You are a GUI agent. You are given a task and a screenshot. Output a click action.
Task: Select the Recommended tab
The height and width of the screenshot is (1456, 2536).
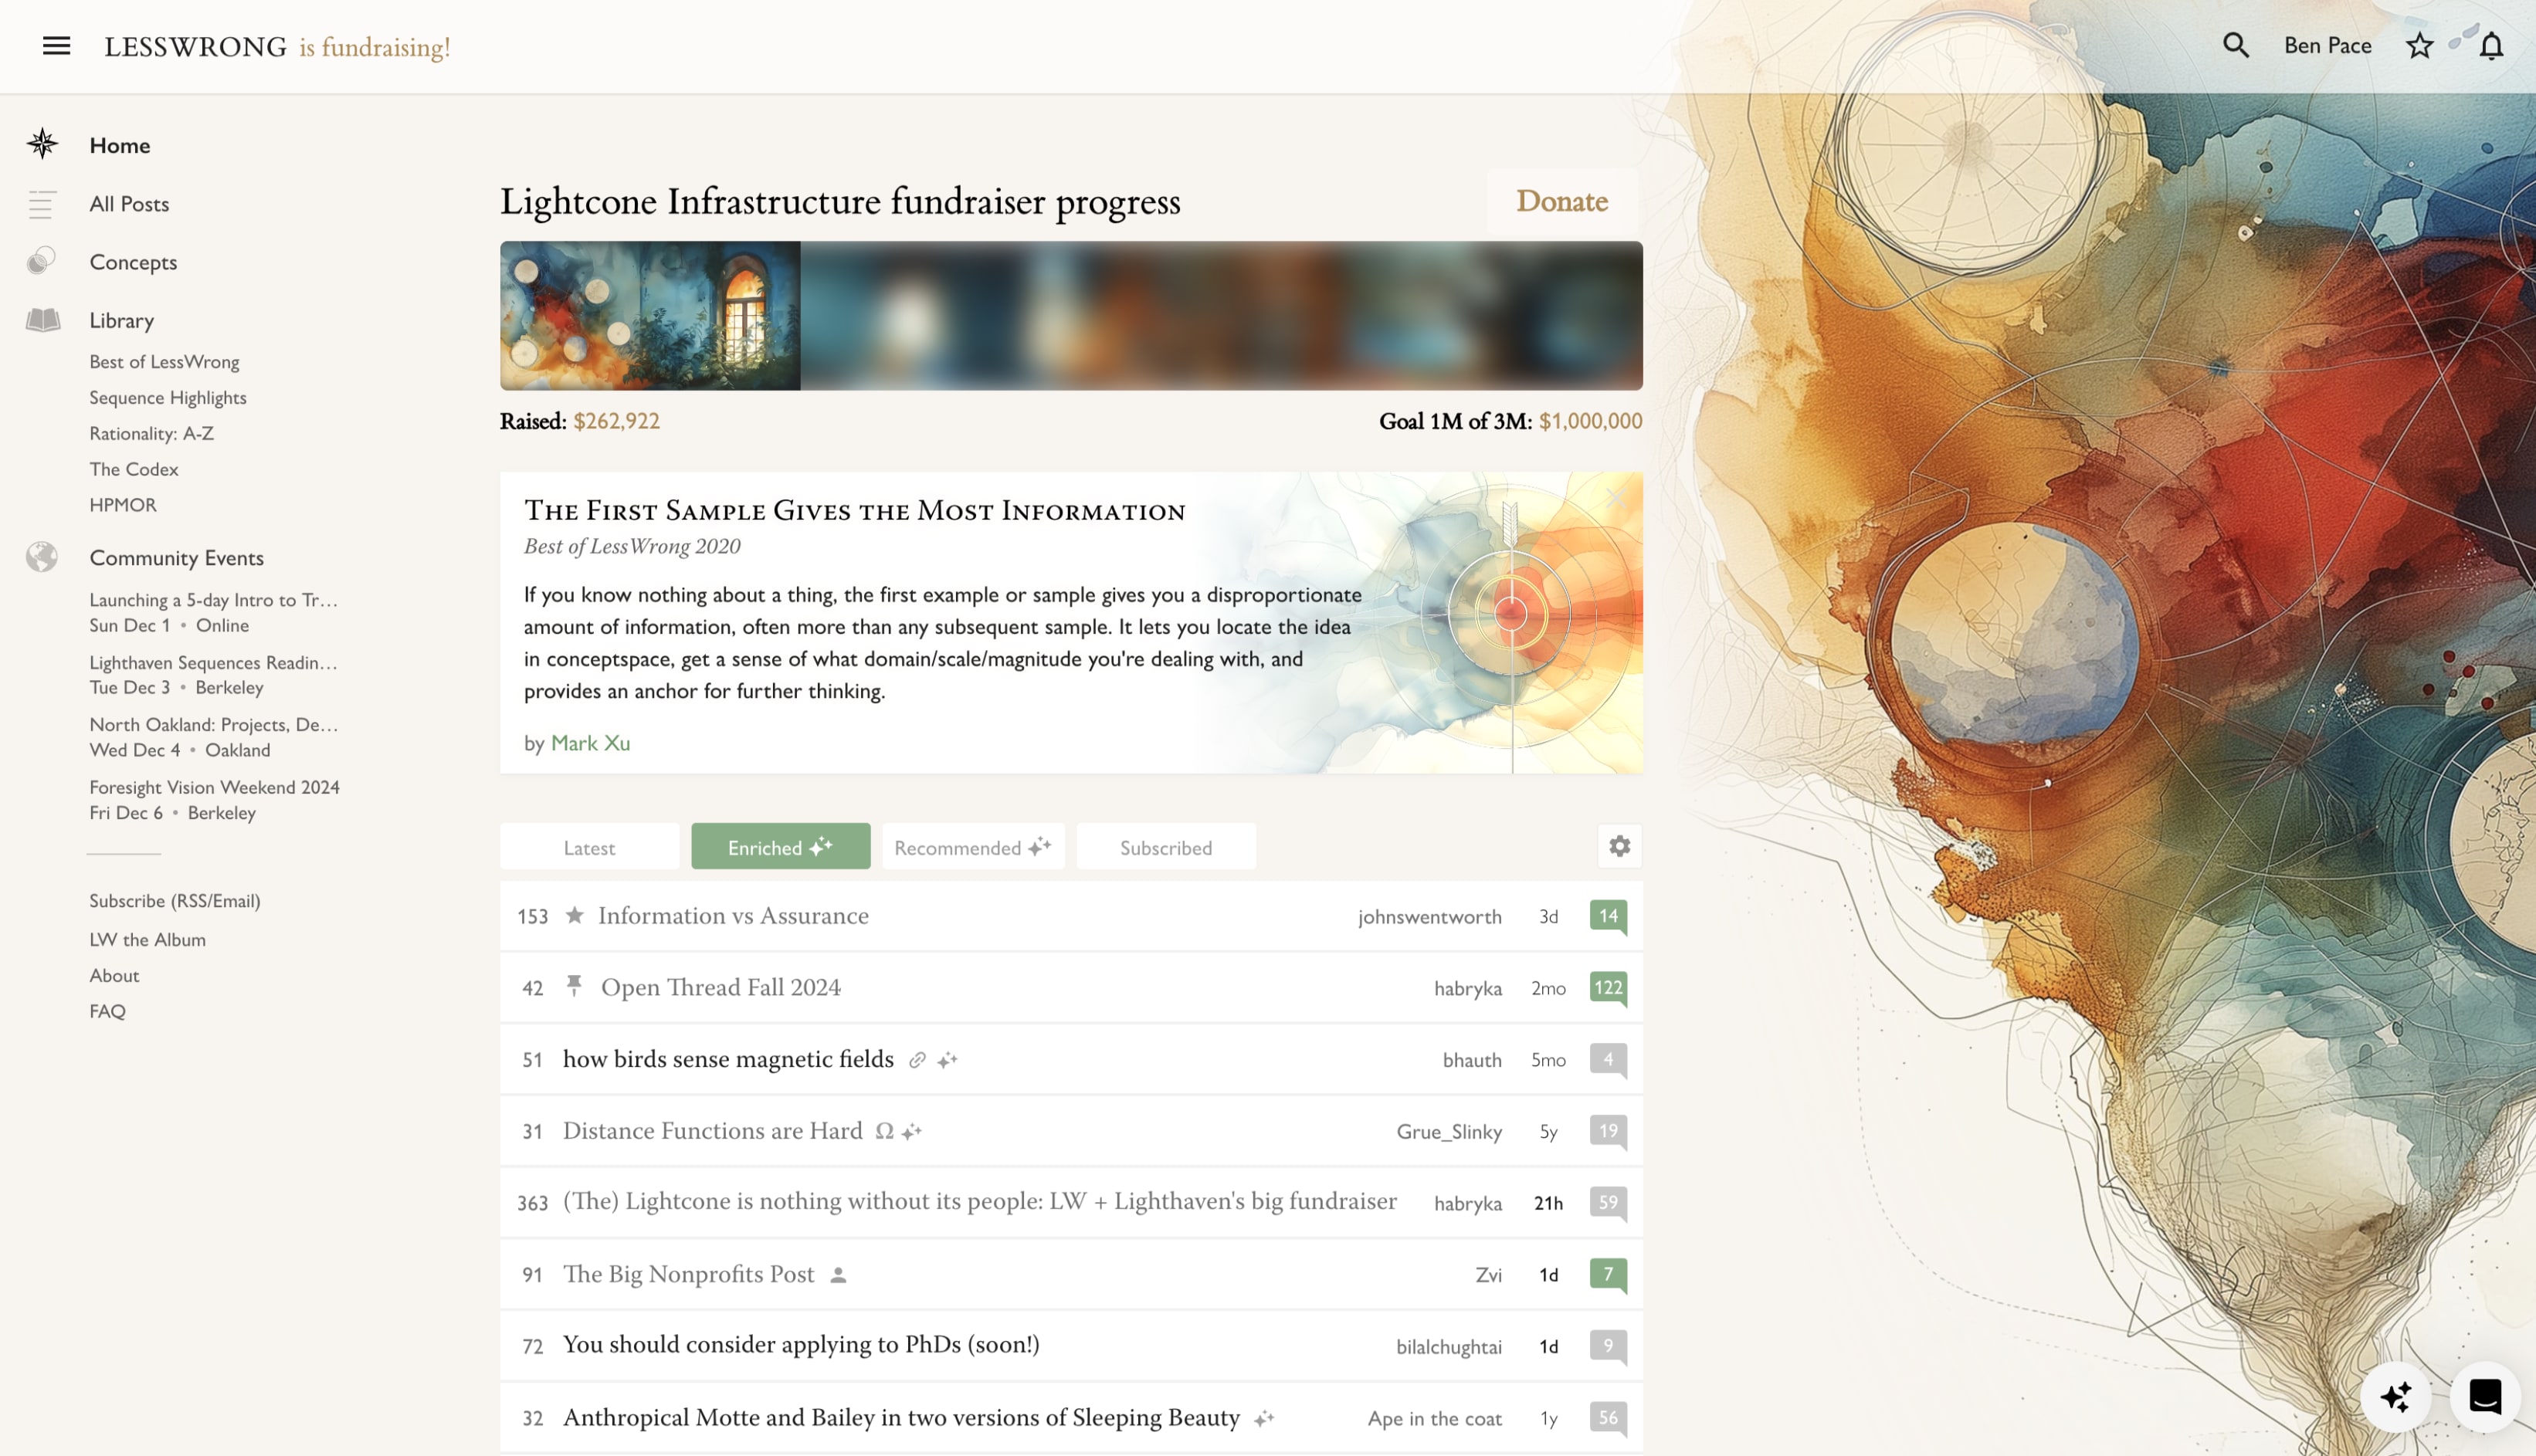pyautogui.click(x=972, y=847)
